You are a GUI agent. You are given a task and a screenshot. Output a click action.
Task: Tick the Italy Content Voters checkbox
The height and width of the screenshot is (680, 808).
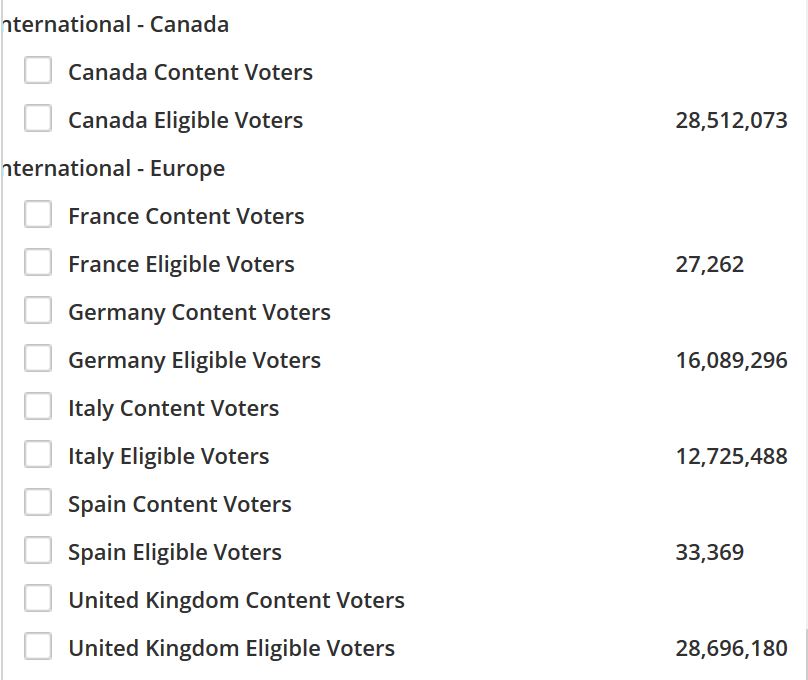click(38, 406)
